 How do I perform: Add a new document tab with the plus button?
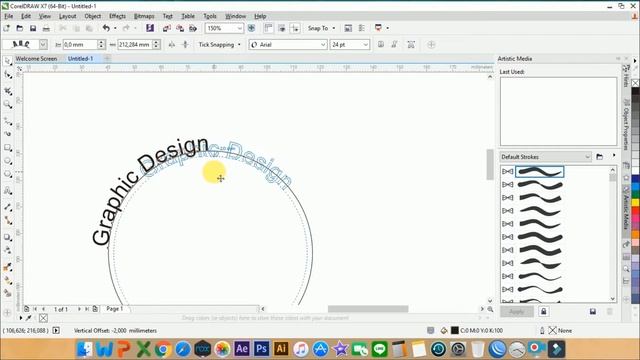click(x=107, y=59)
